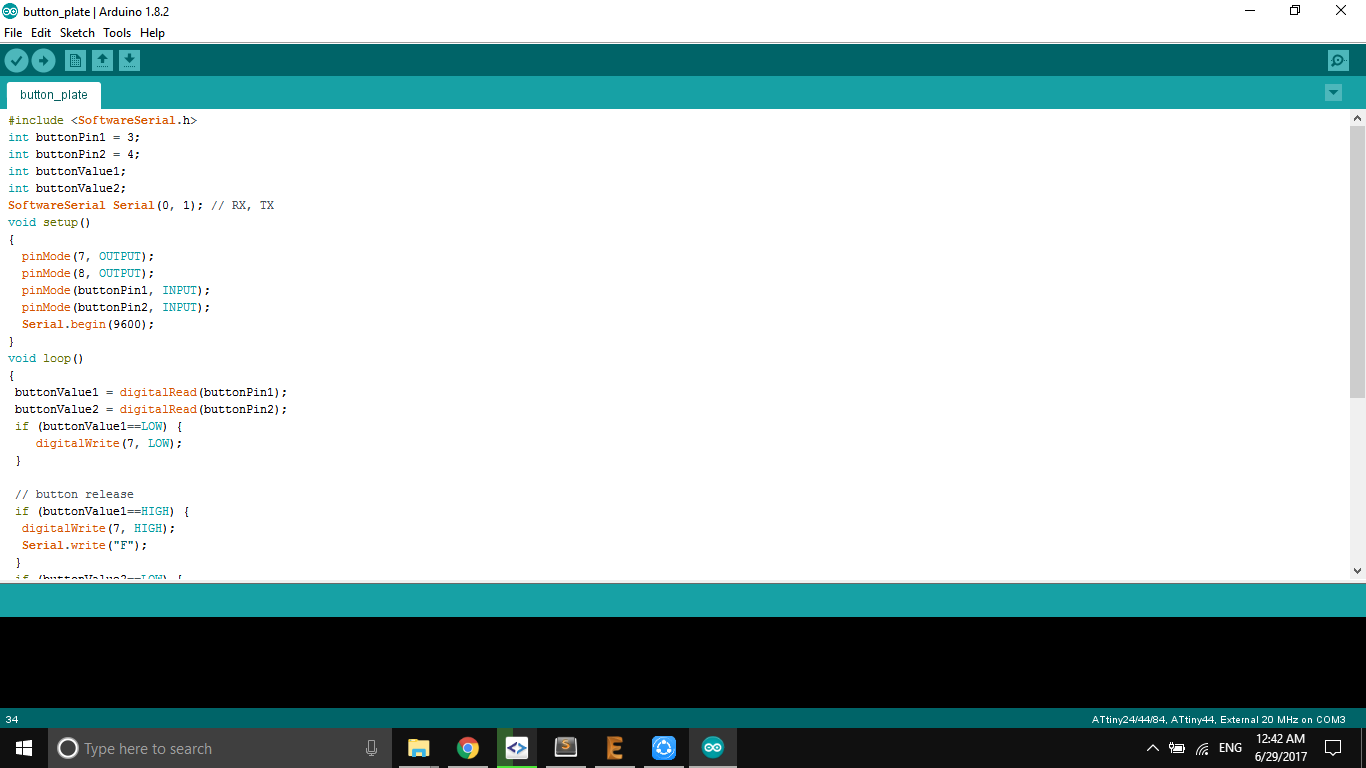The height and width of the screenshot is (768, 1366).
Task: Open the Action Center notification icon
Action: (1333, 748)
